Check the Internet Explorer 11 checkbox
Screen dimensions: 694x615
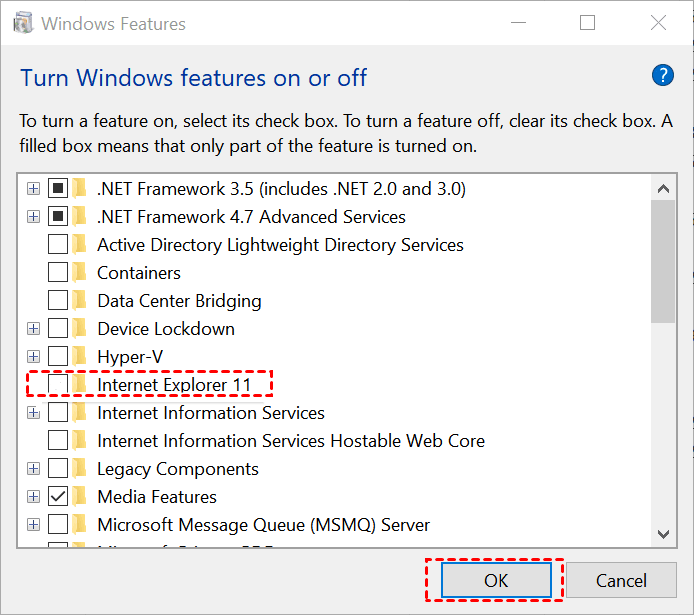click(x=58, y=385)
